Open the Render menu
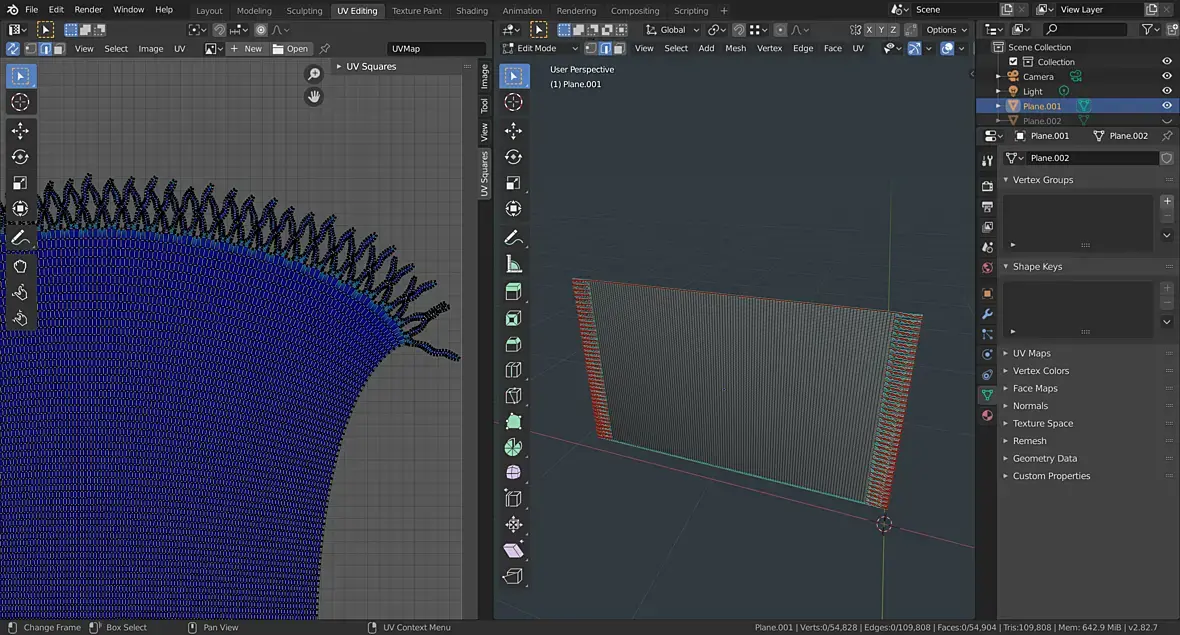 coord(88,10)
